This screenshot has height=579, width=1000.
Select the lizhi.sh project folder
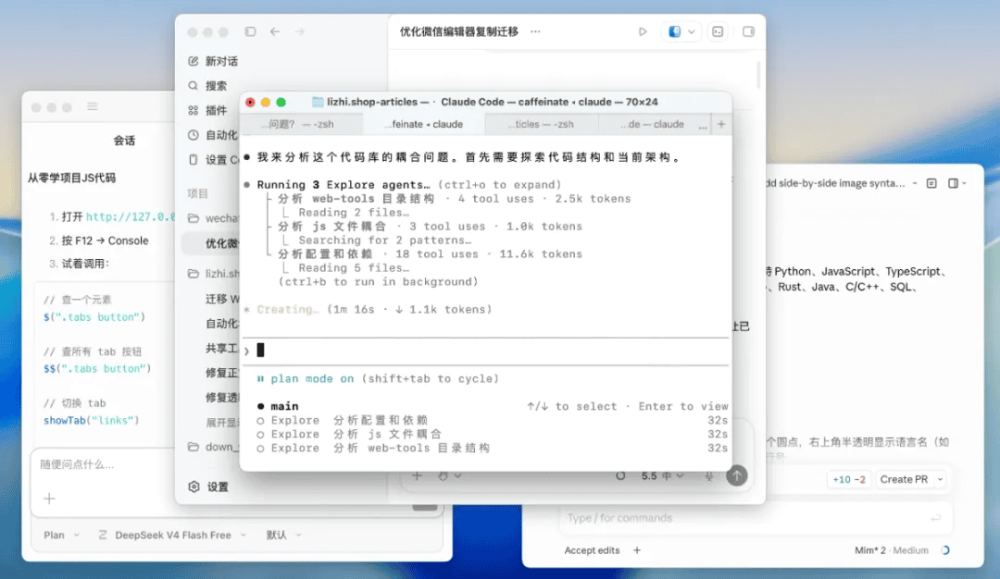[214, 274]
